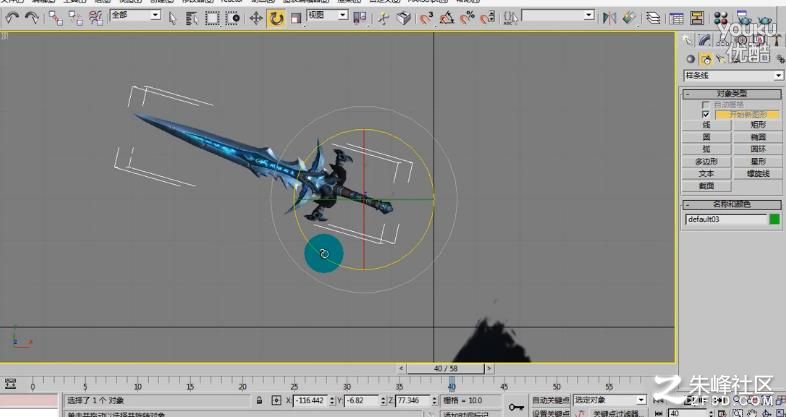Toggle Window/Crossing selection mode icon

pyautogui.click(x=233, y=19)
